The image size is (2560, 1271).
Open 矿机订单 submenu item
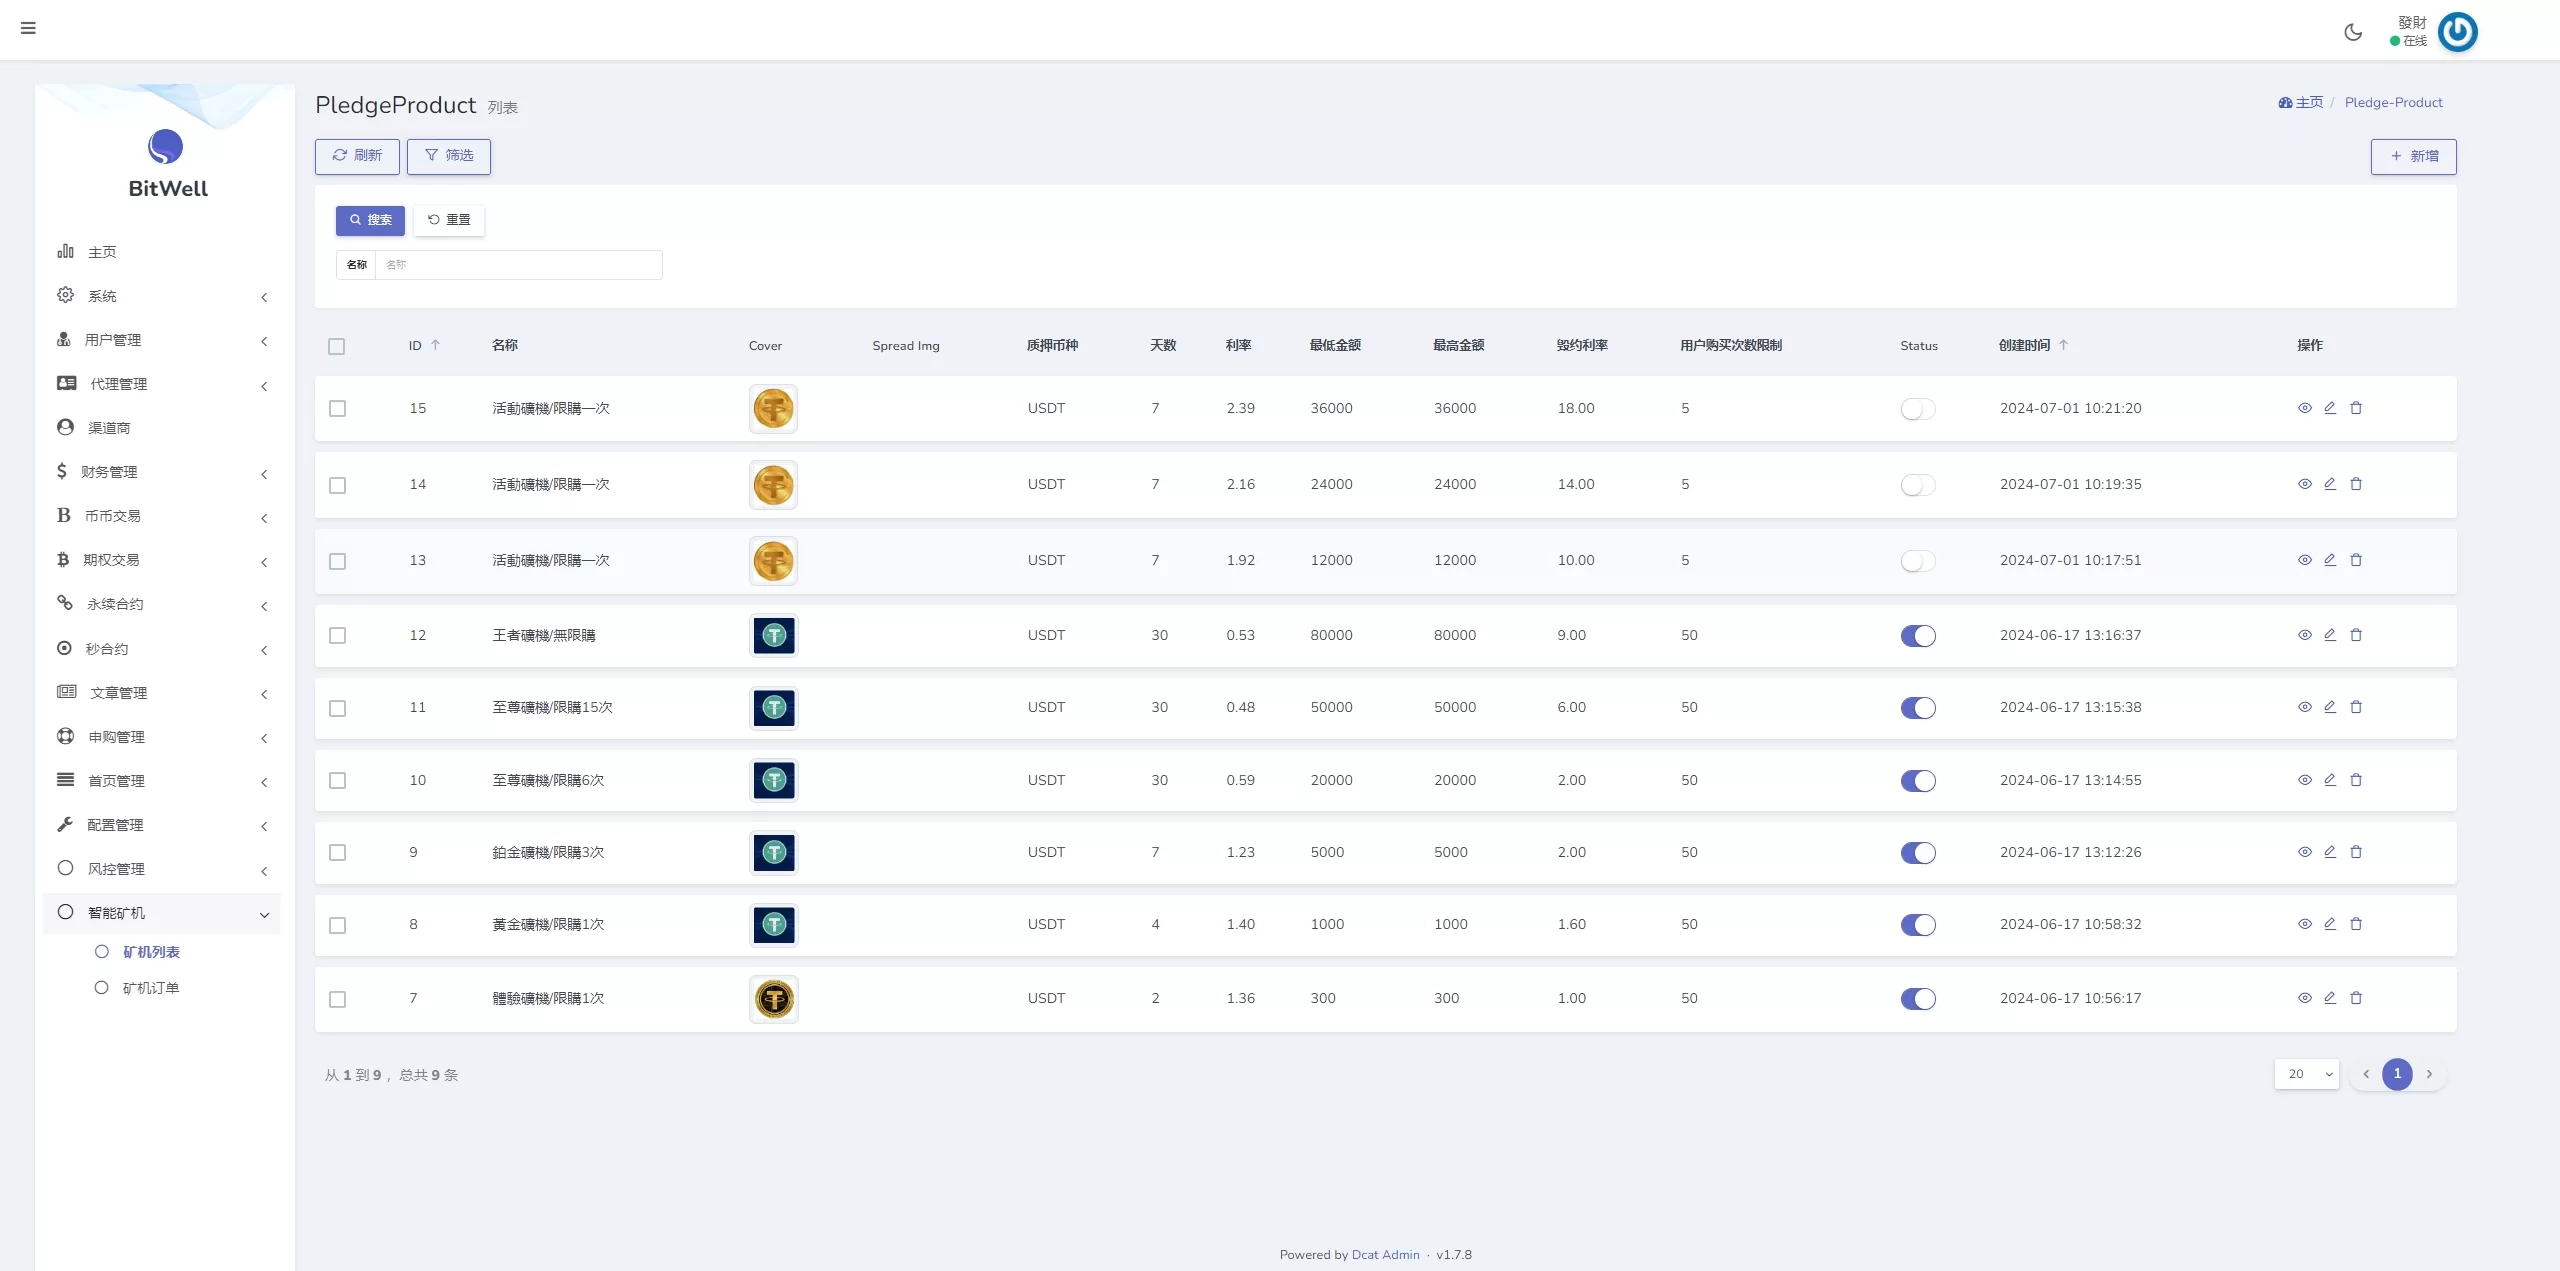pos(150,988)
